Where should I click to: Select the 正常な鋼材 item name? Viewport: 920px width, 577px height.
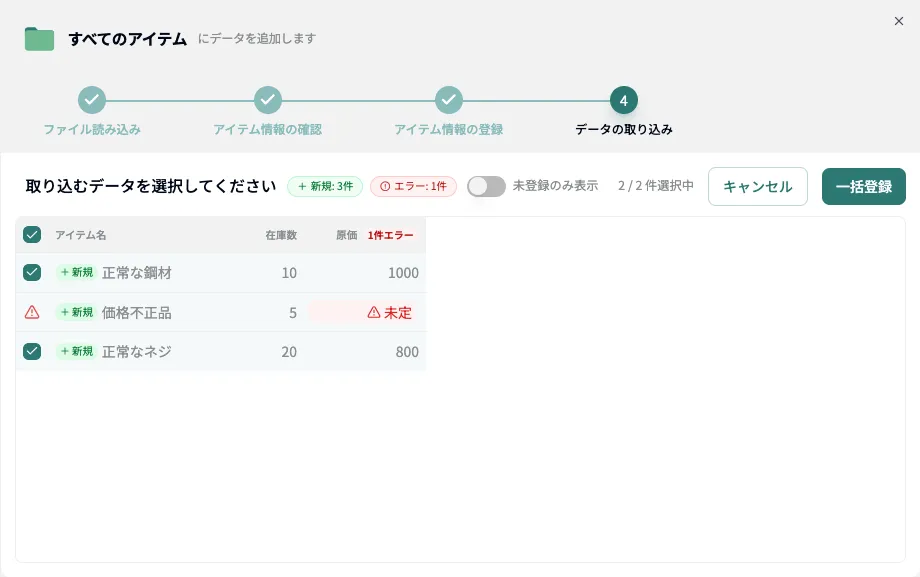point(137,272)
